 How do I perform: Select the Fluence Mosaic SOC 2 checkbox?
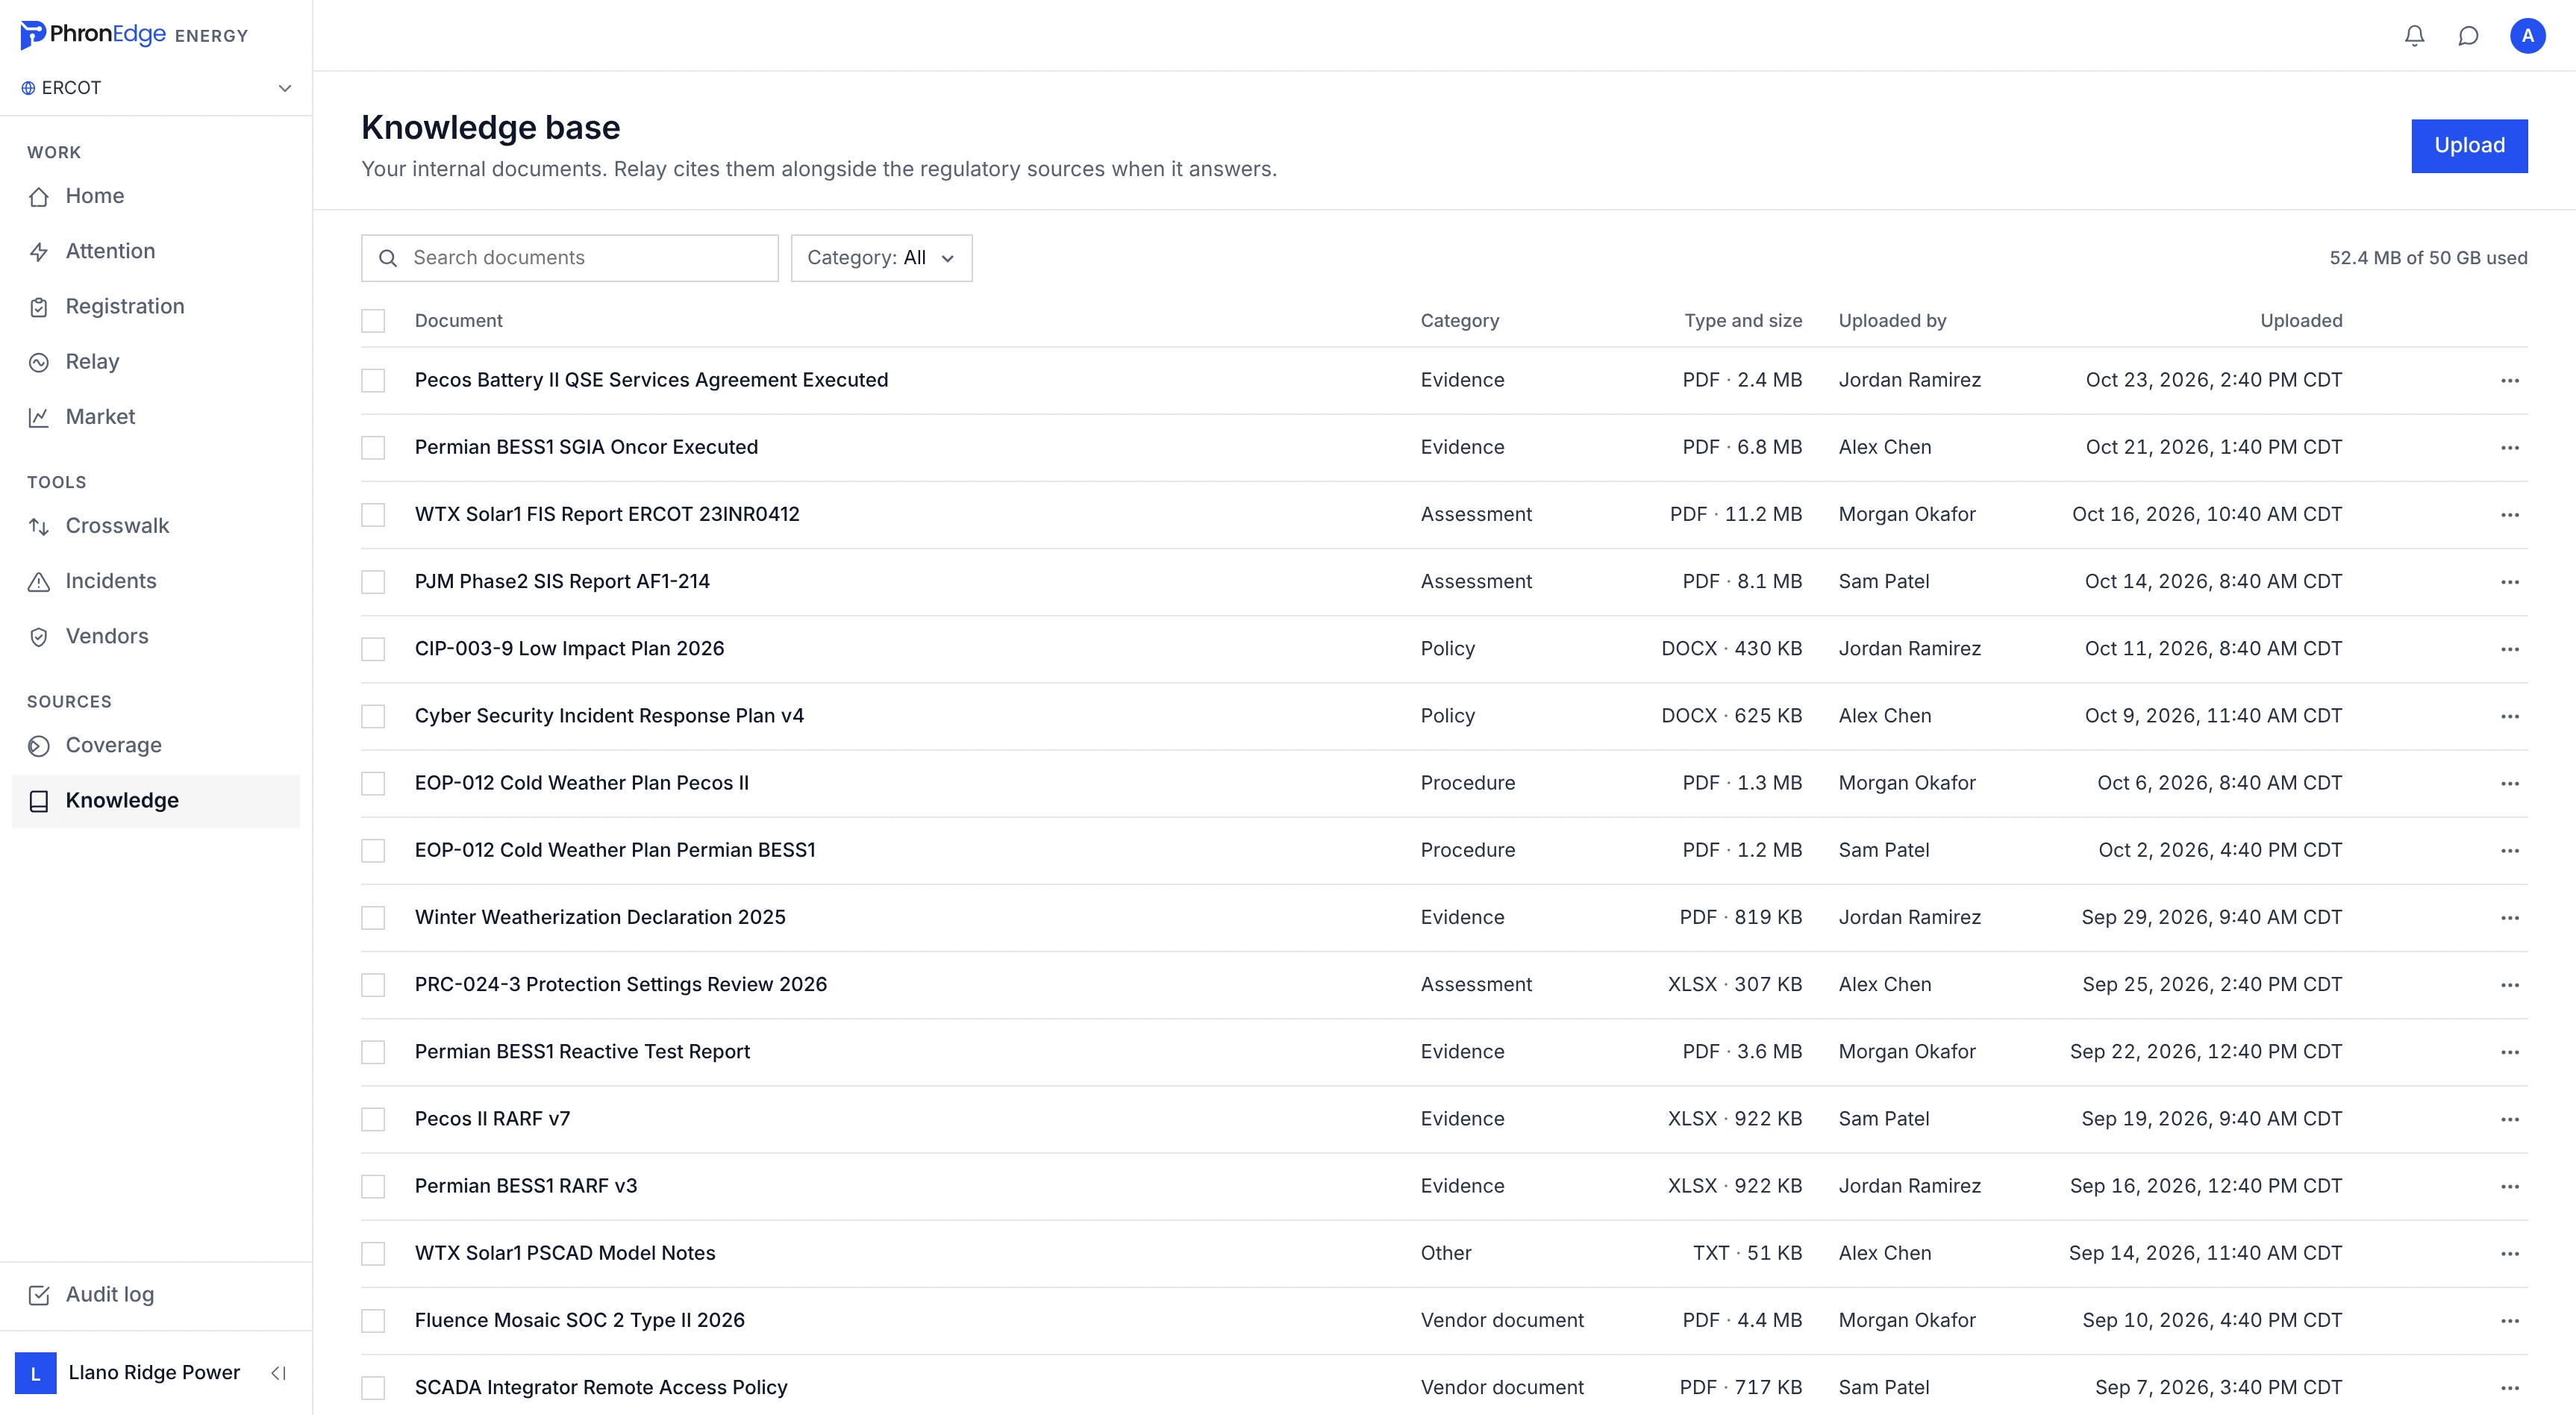[x=373, y=1320]
